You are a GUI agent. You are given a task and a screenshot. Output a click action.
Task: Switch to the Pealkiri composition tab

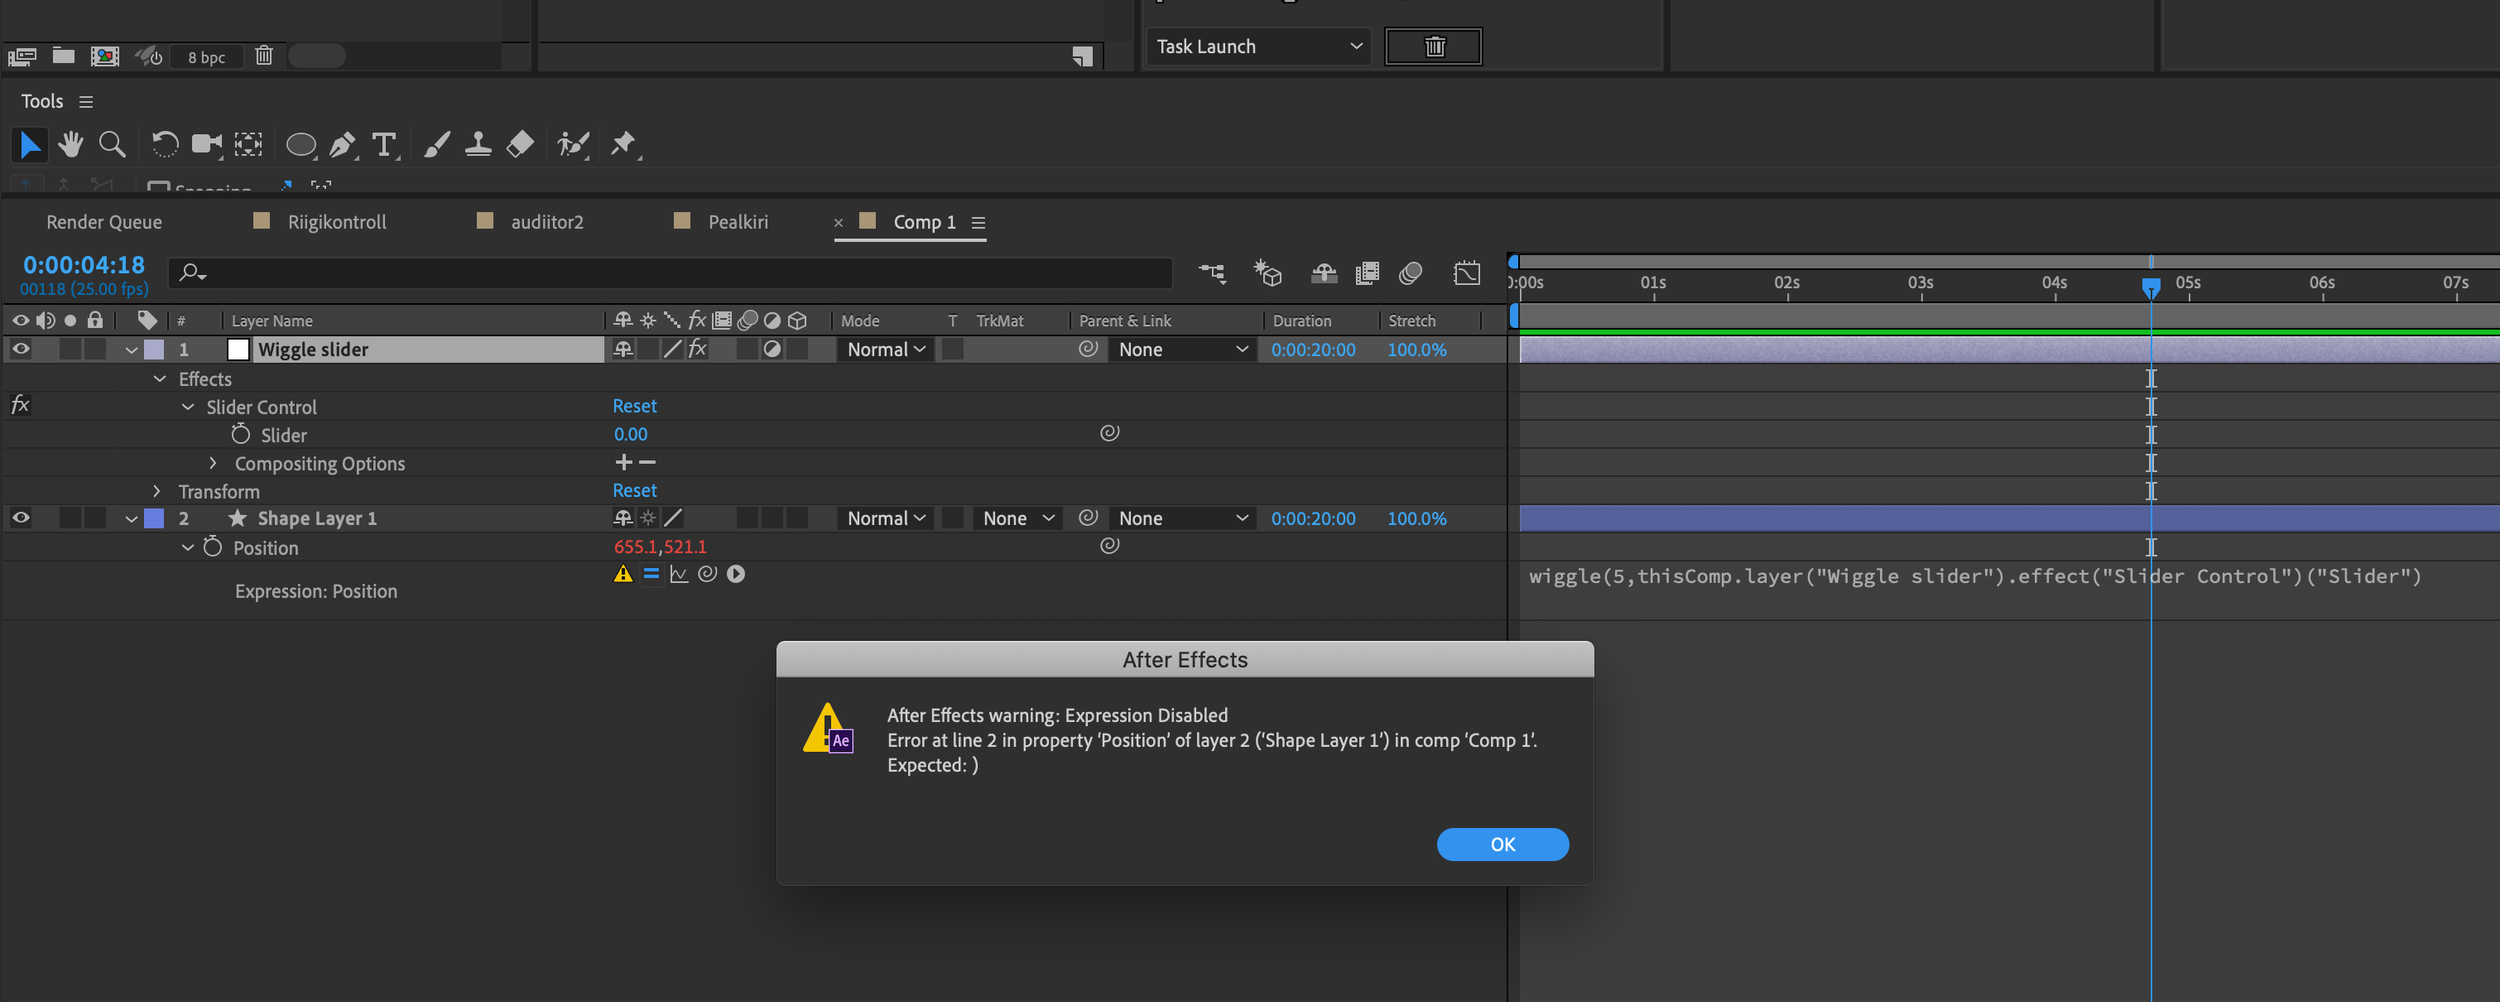click(738, 222)
